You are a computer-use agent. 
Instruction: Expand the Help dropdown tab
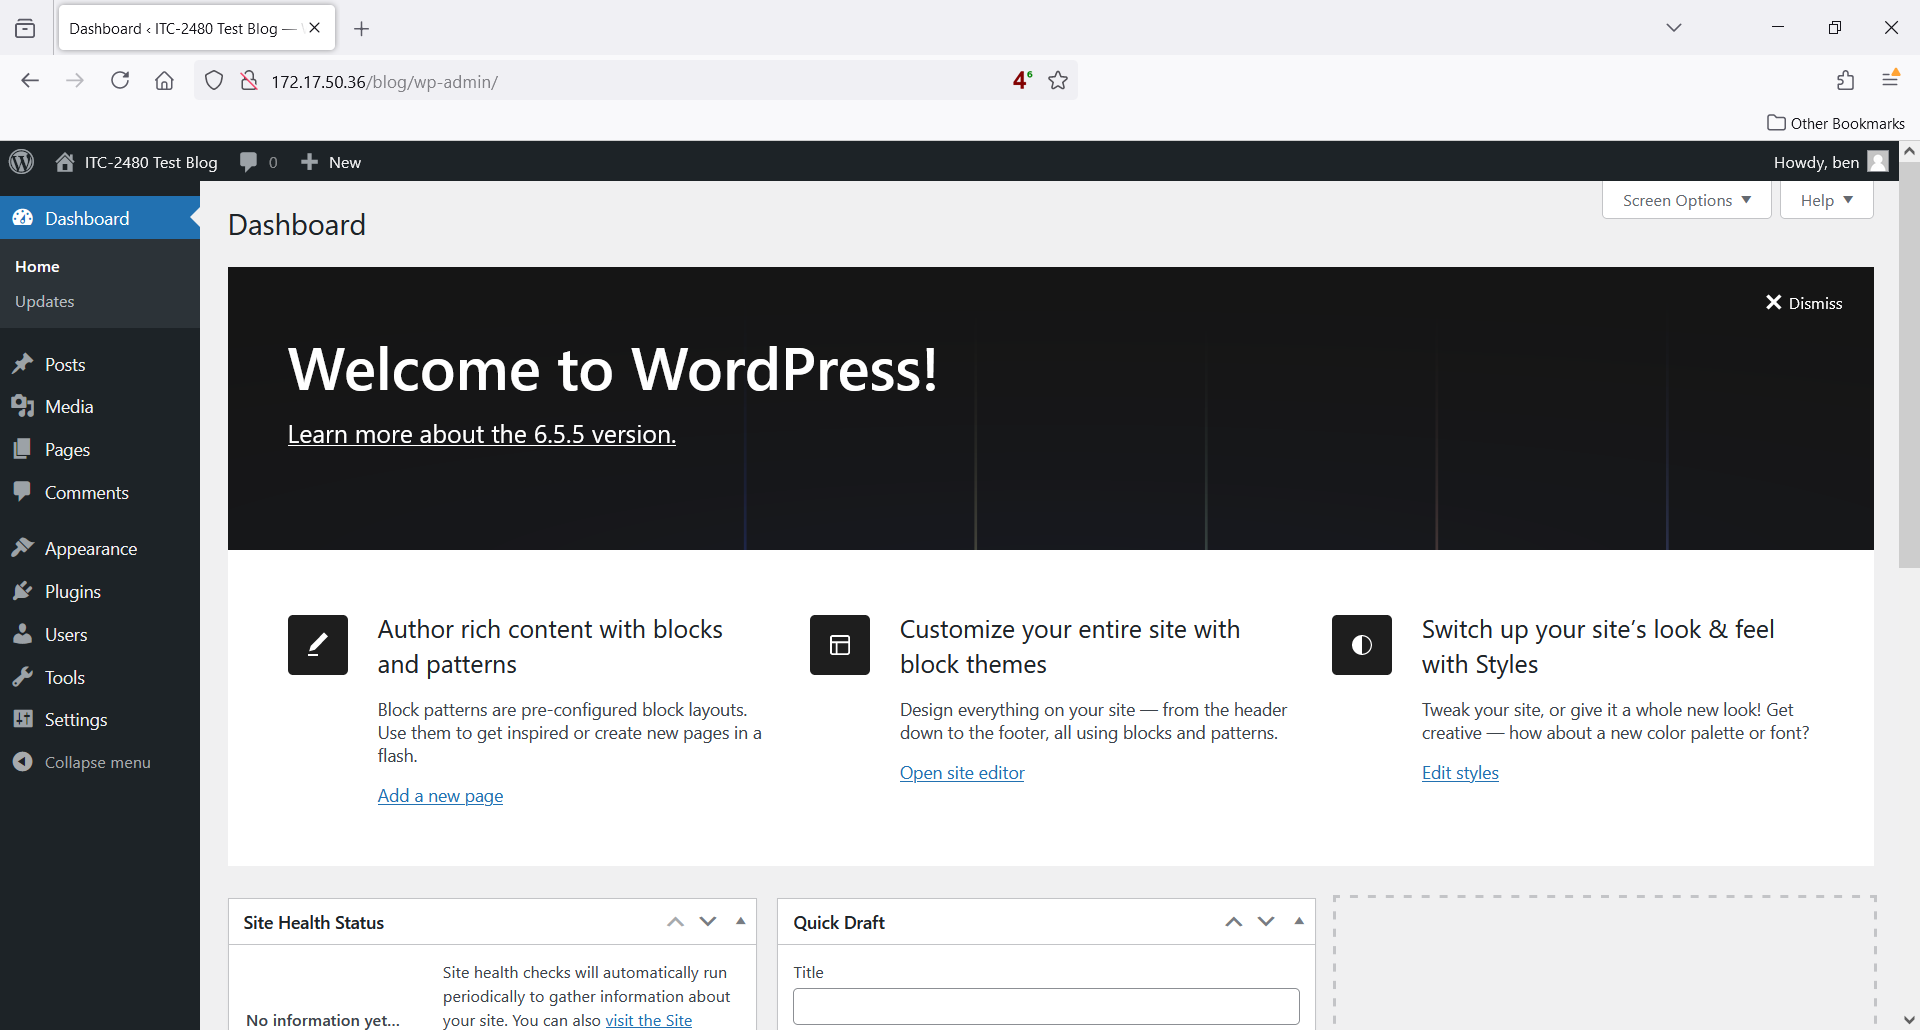coord(1826,200)
